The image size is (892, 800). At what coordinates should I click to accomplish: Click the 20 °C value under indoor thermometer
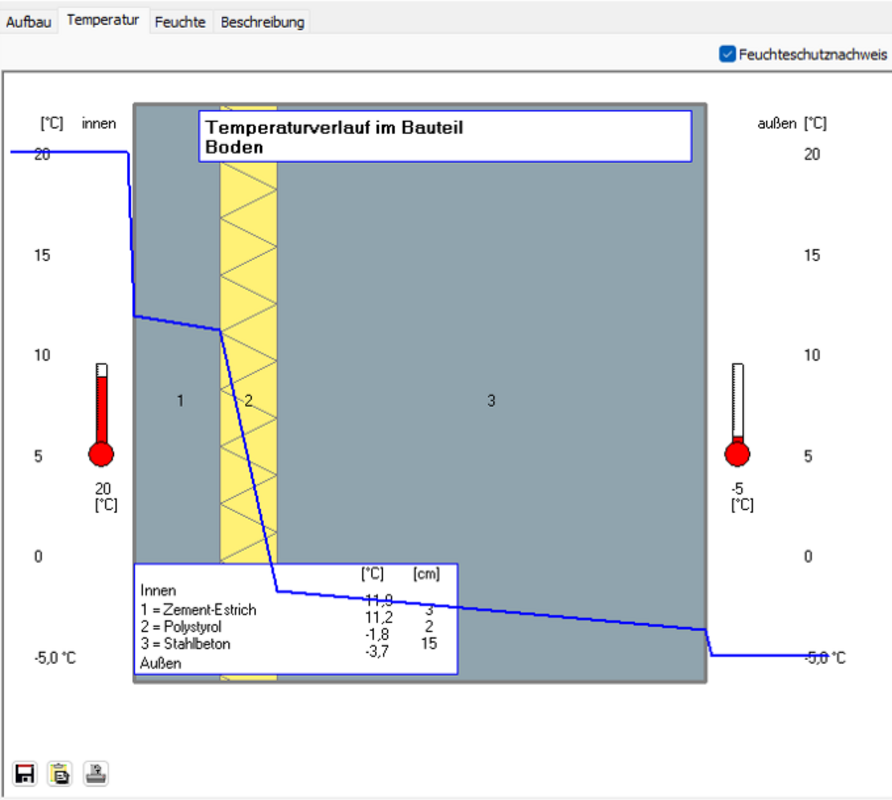[104, 489]
